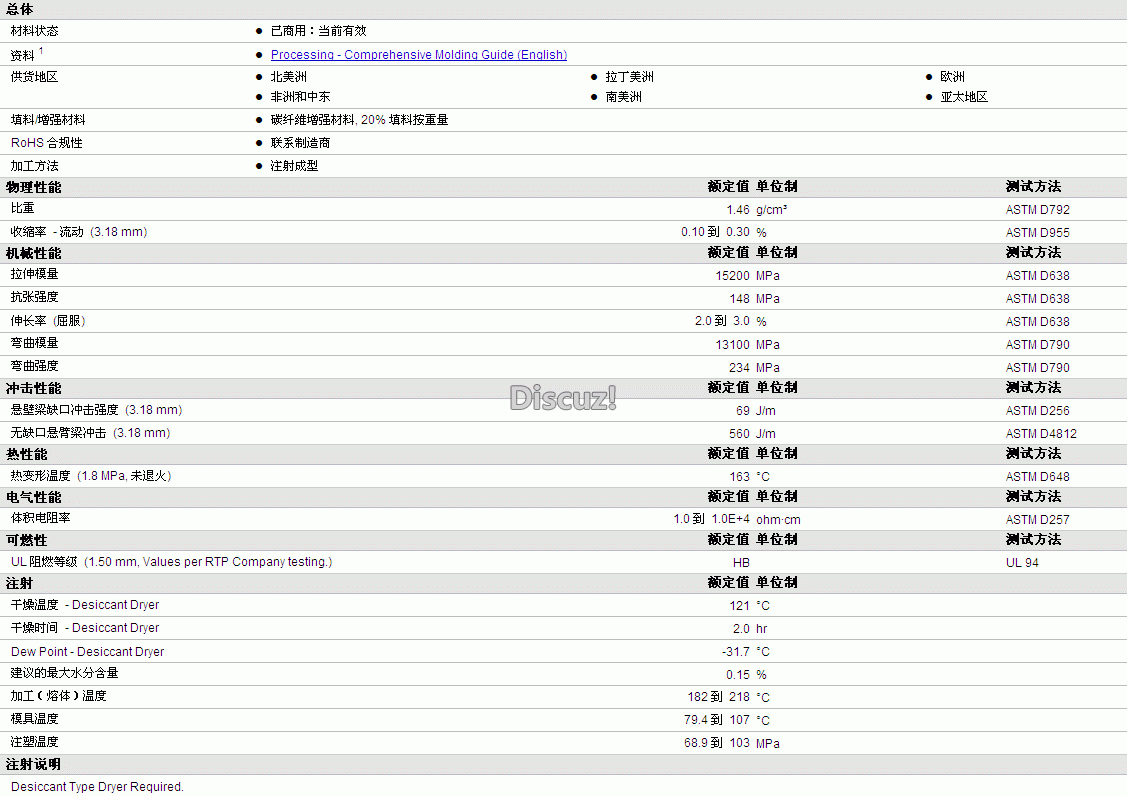
Task: Click the 电气性能 section header
Action: tap(34, 498)
